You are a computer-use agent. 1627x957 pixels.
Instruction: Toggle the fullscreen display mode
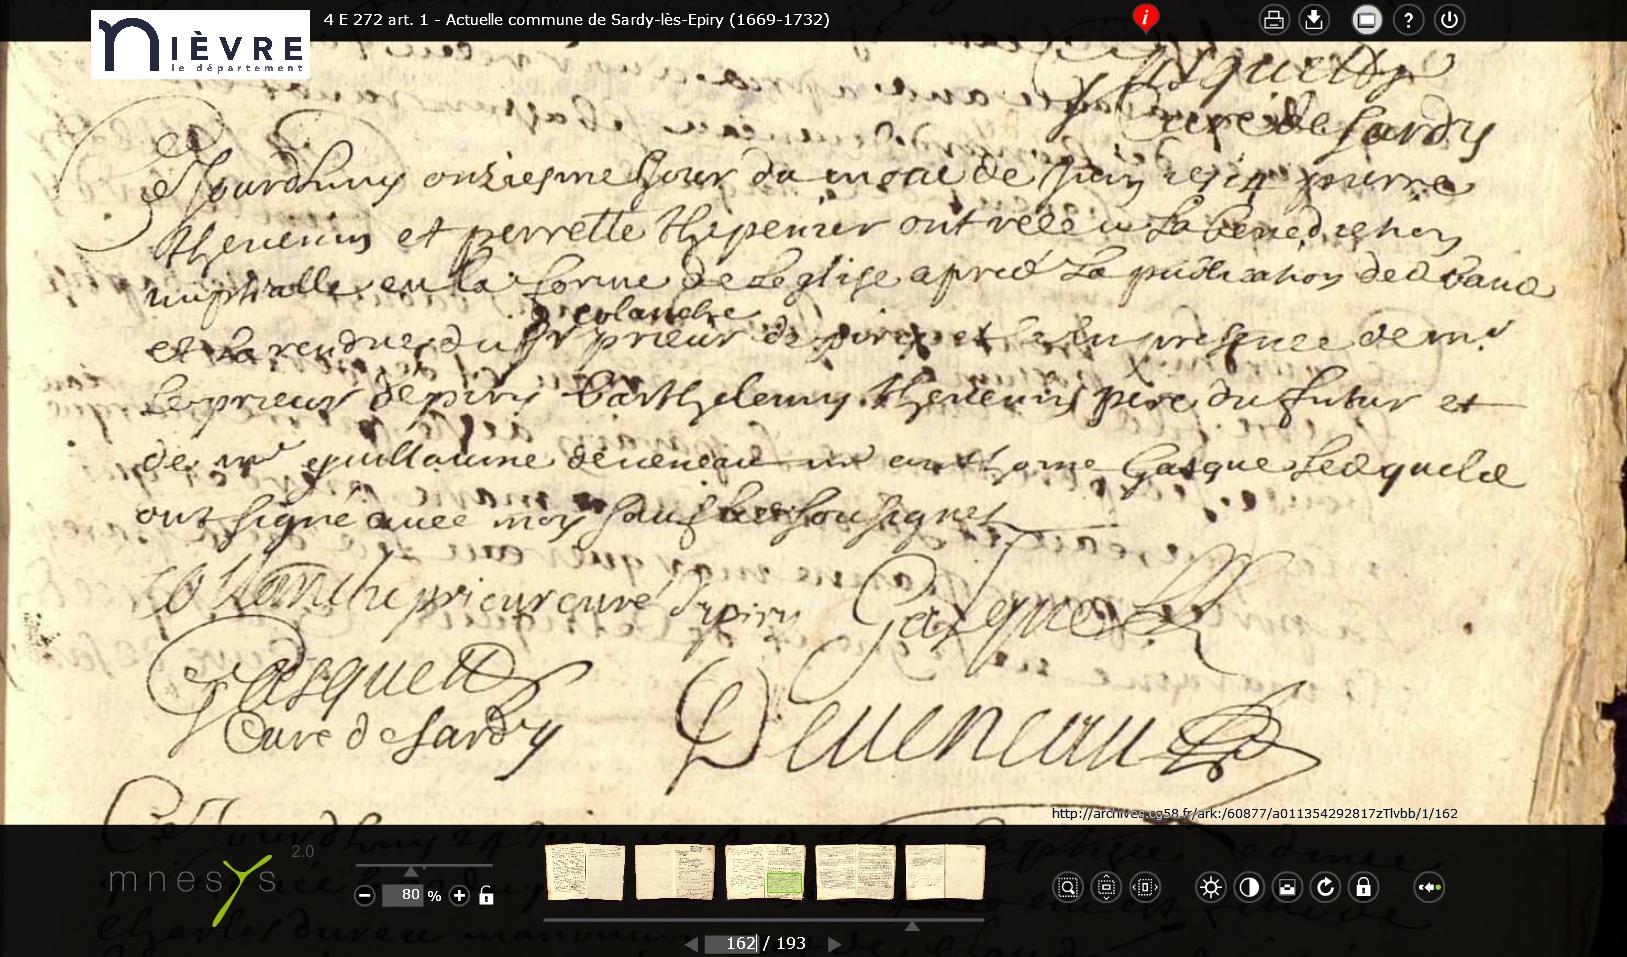(1366, 20)
